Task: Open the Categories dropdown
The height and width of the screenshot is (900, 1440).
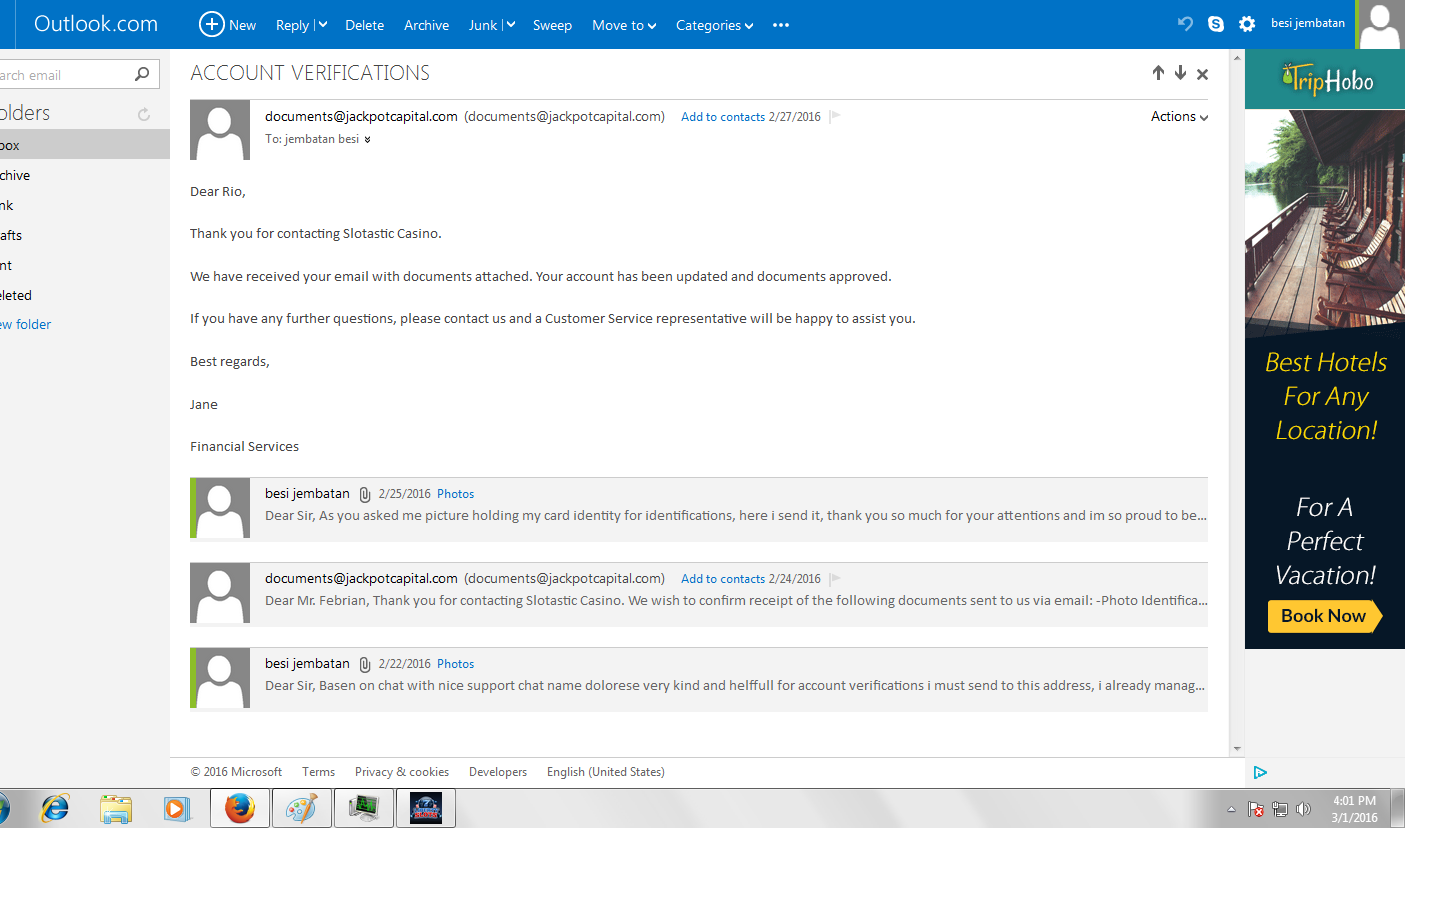Action: click(714, 25)
